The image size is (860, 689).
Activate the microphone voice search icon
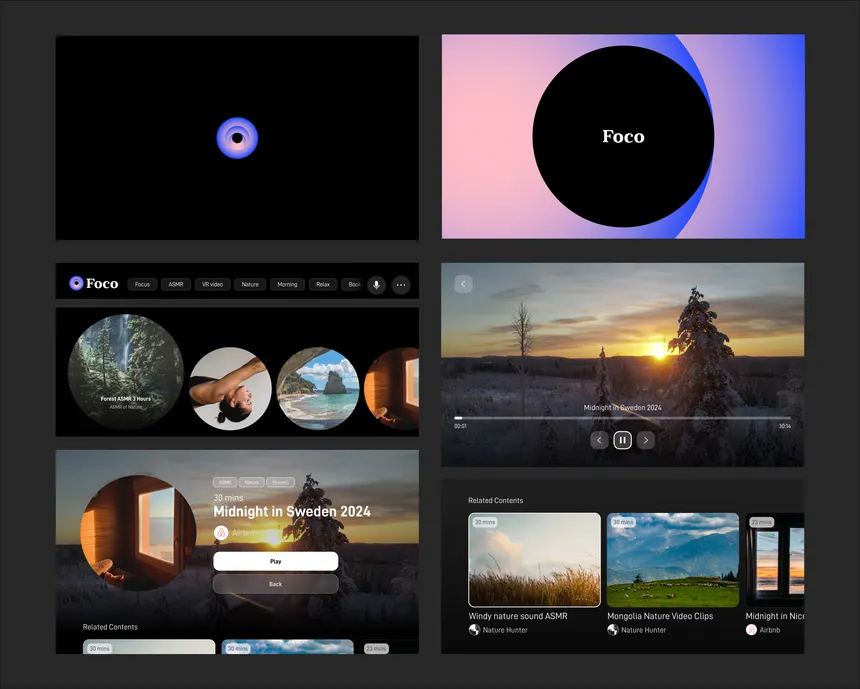click(376, 285)
